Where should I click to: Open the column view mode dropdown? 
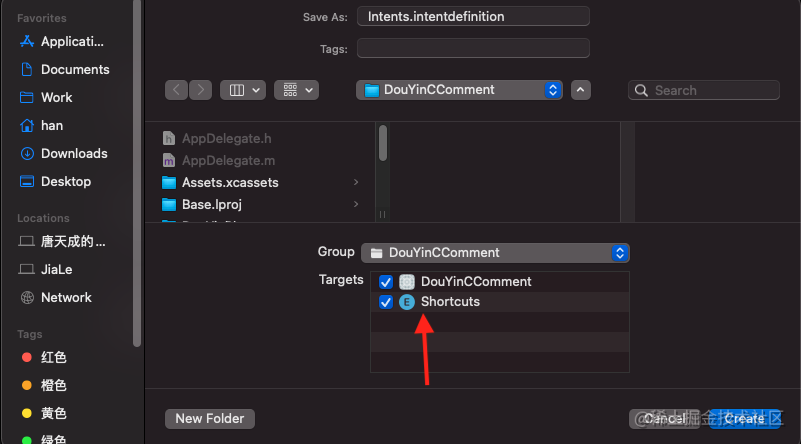(x=243, y=90)
